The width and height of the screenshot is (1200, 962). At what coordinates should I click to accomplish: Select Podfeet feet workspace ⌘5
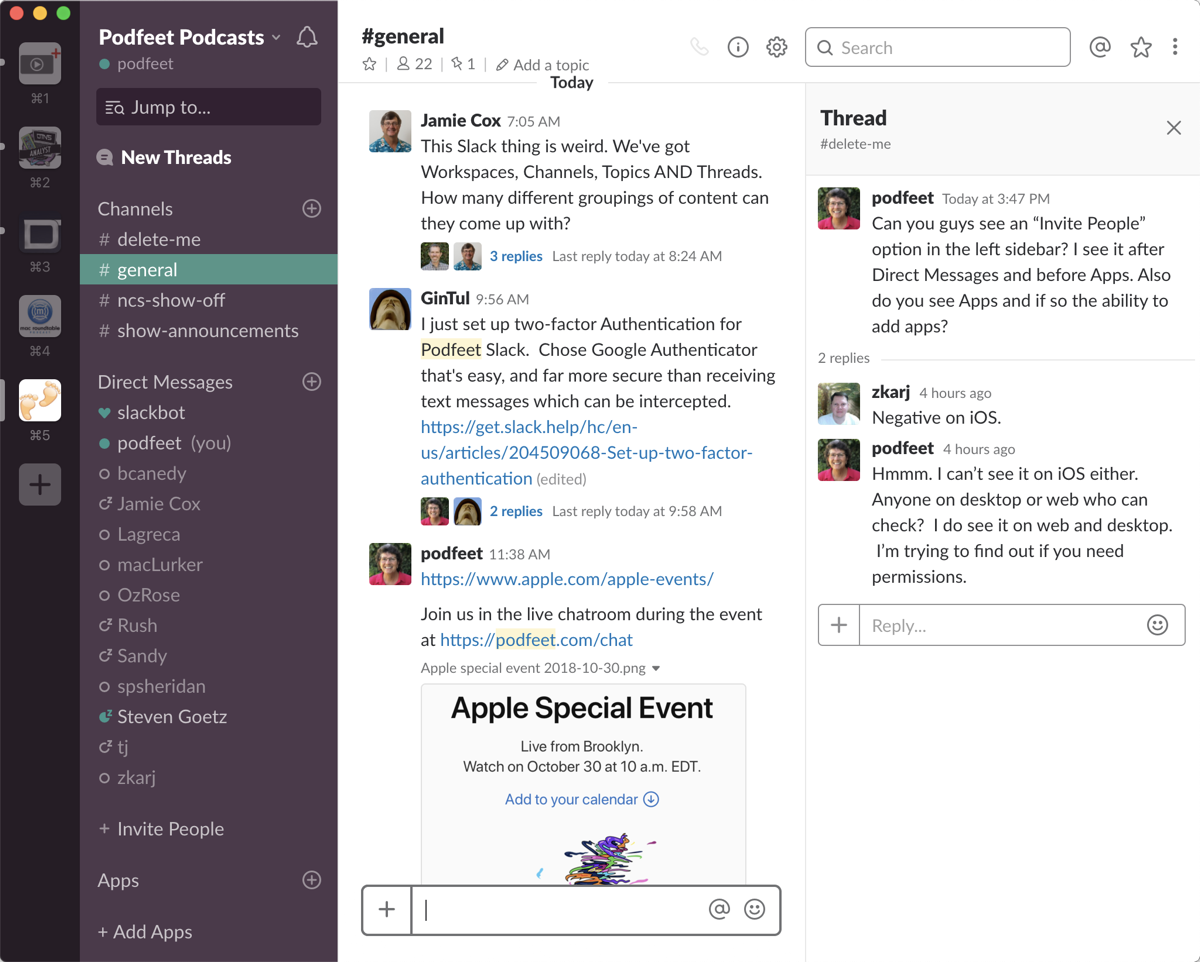coord(40,401)
